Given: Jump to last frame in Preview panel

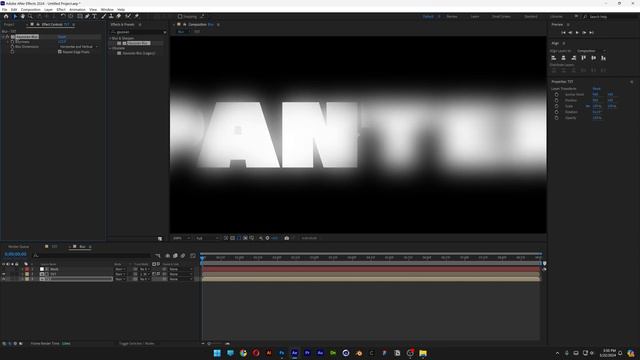Looking at the screenshot, I should [591, 32].
